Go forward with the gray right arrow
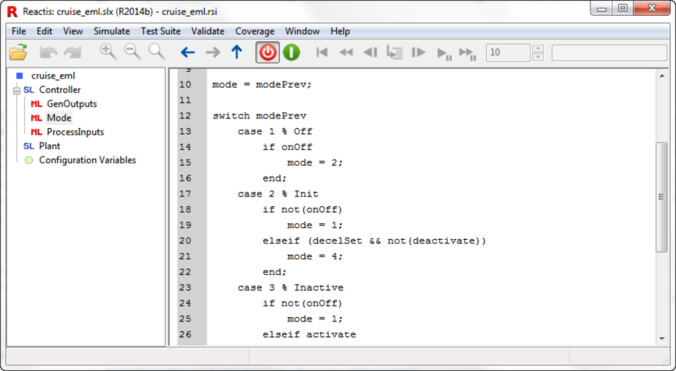Viewport: 676px width, 371px height. (x=213, y=53)
